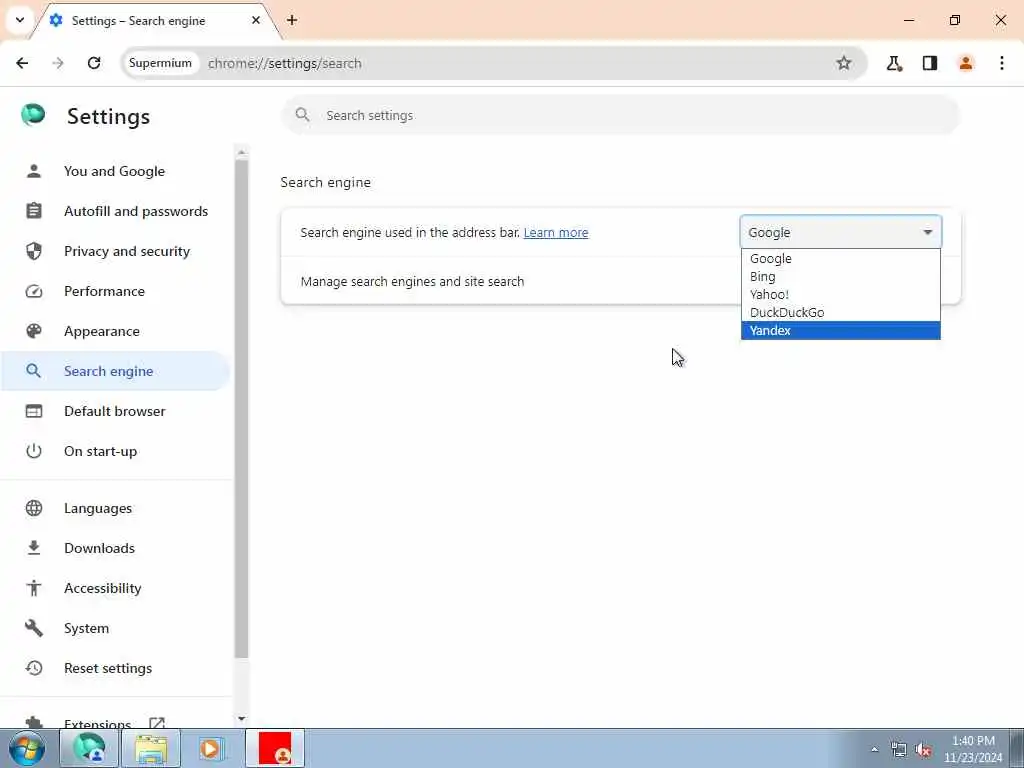Viewport: 1024px width, 768px height.
Task: Open File Explorer from the taskbar
Action: pos(151,748)
